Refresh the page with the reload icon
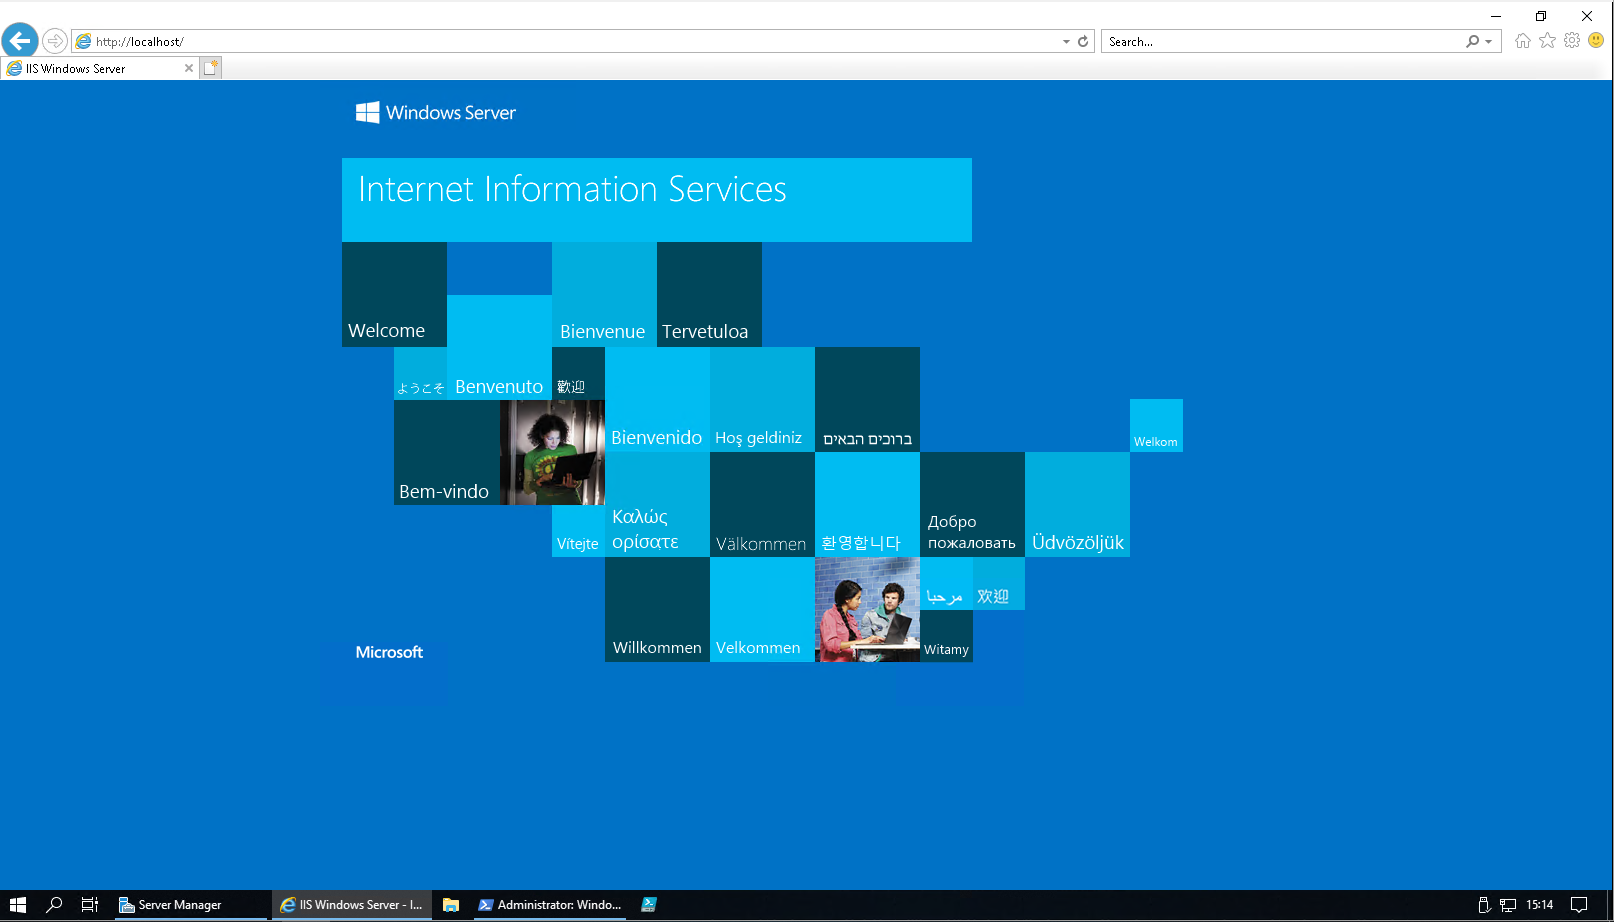 pyautogui.click(x=1083, y=41)
